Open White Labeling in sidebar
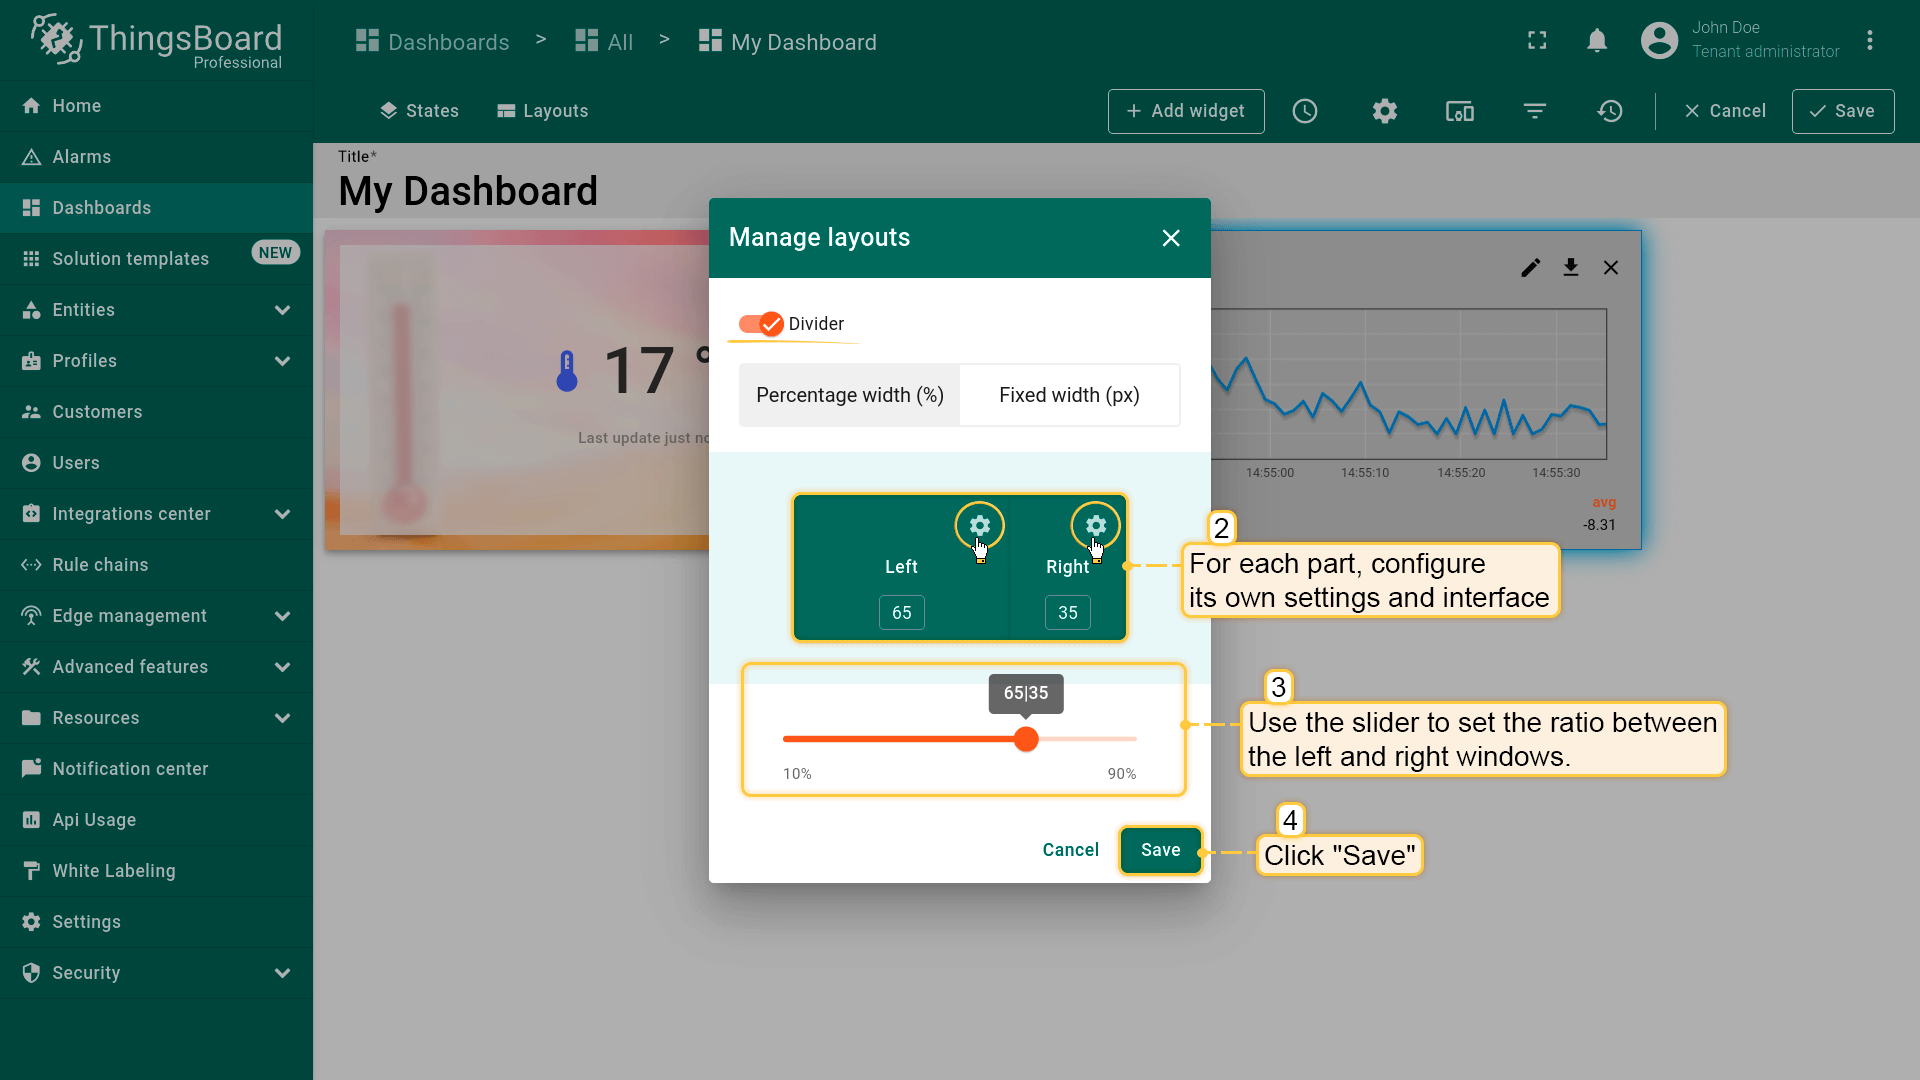 156,871
